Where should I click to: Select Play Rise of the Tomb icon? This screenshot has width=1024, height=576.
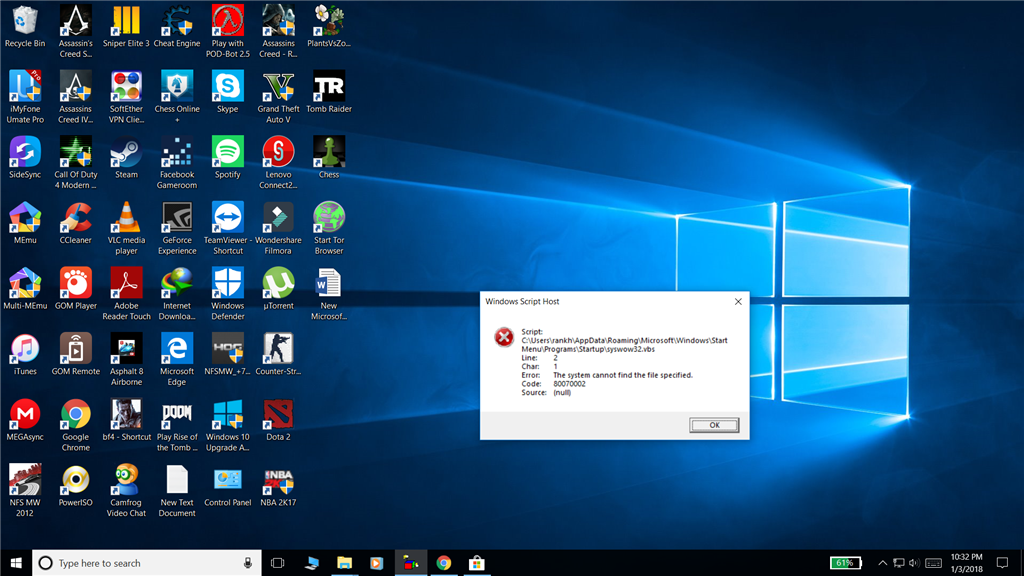click(x=177, y=424)
